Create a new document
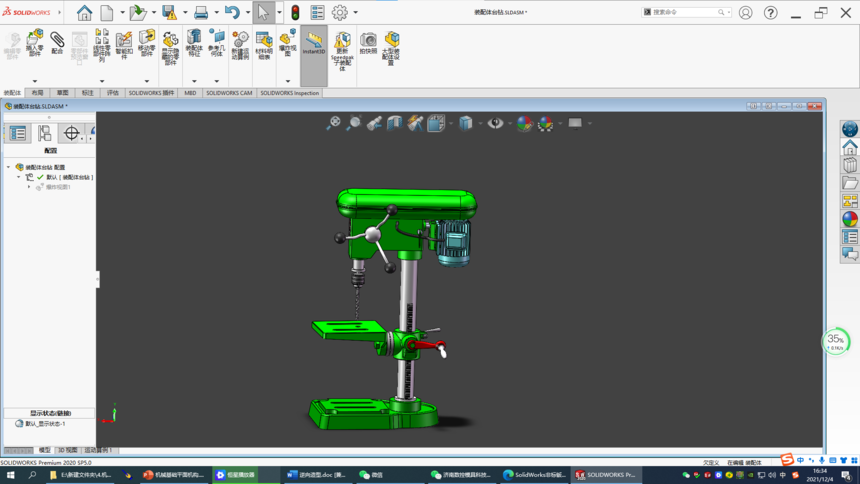 click(x=107, y=13)
